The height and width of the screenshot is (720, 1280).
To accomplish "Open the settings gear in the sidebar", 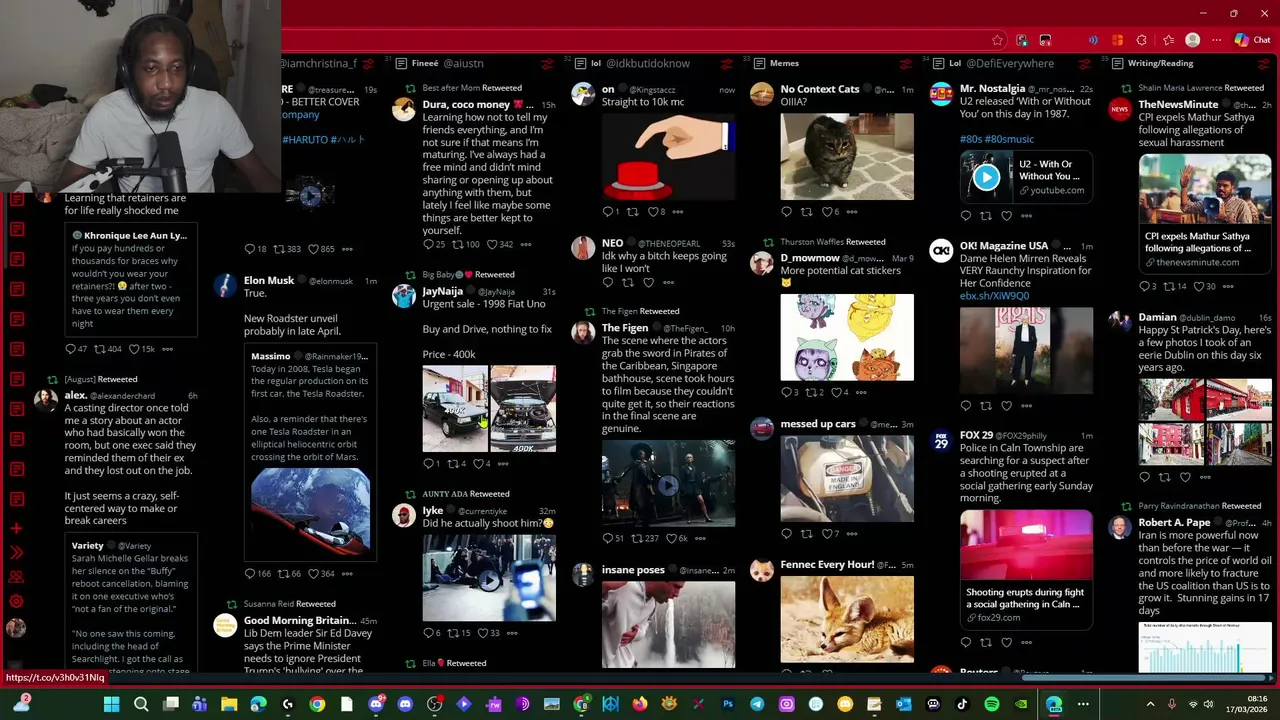I will (16, 601).
